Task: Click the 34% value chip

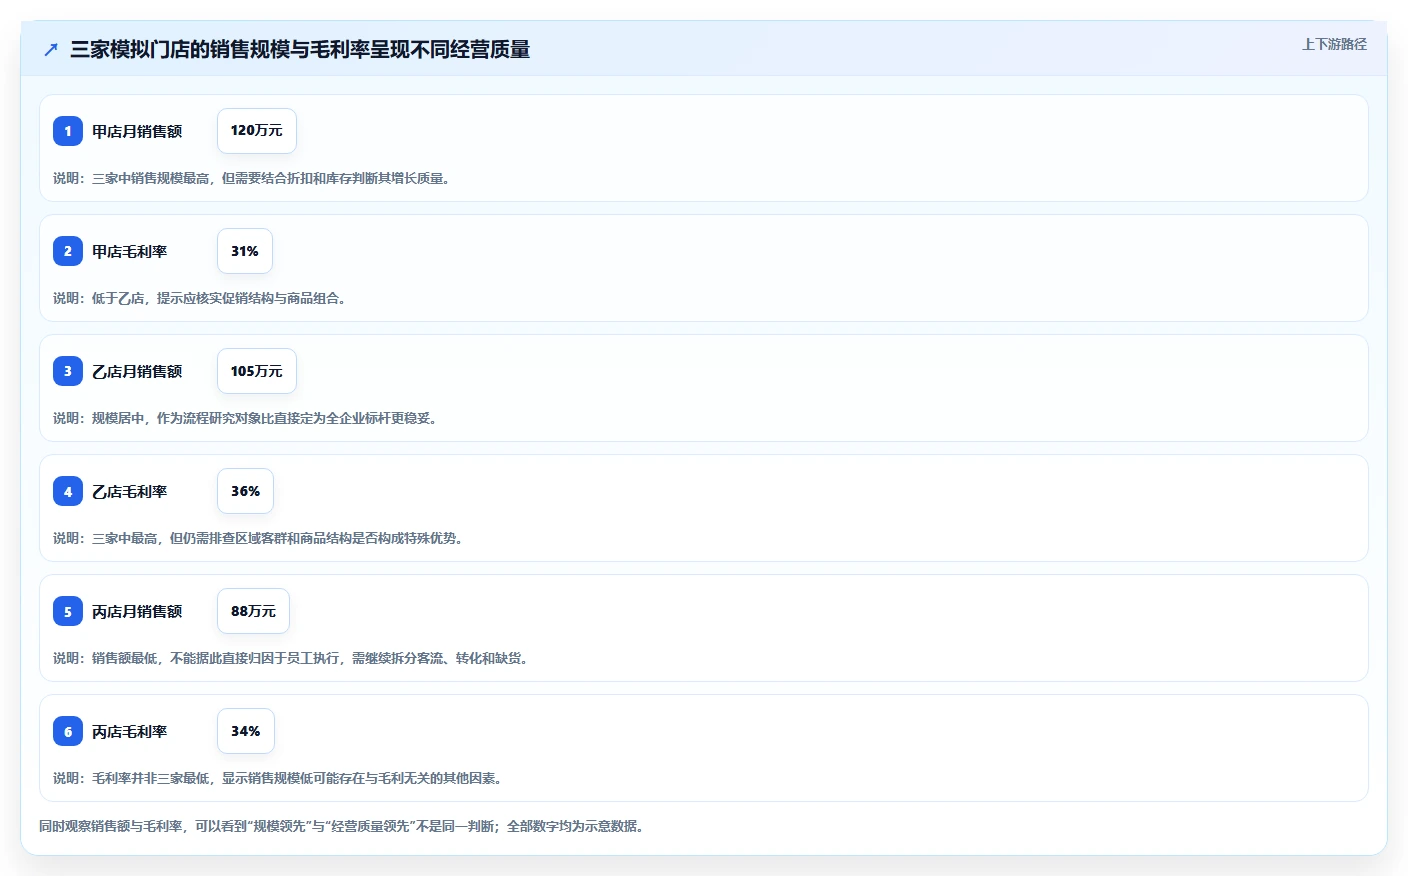Action: [246, 731]
